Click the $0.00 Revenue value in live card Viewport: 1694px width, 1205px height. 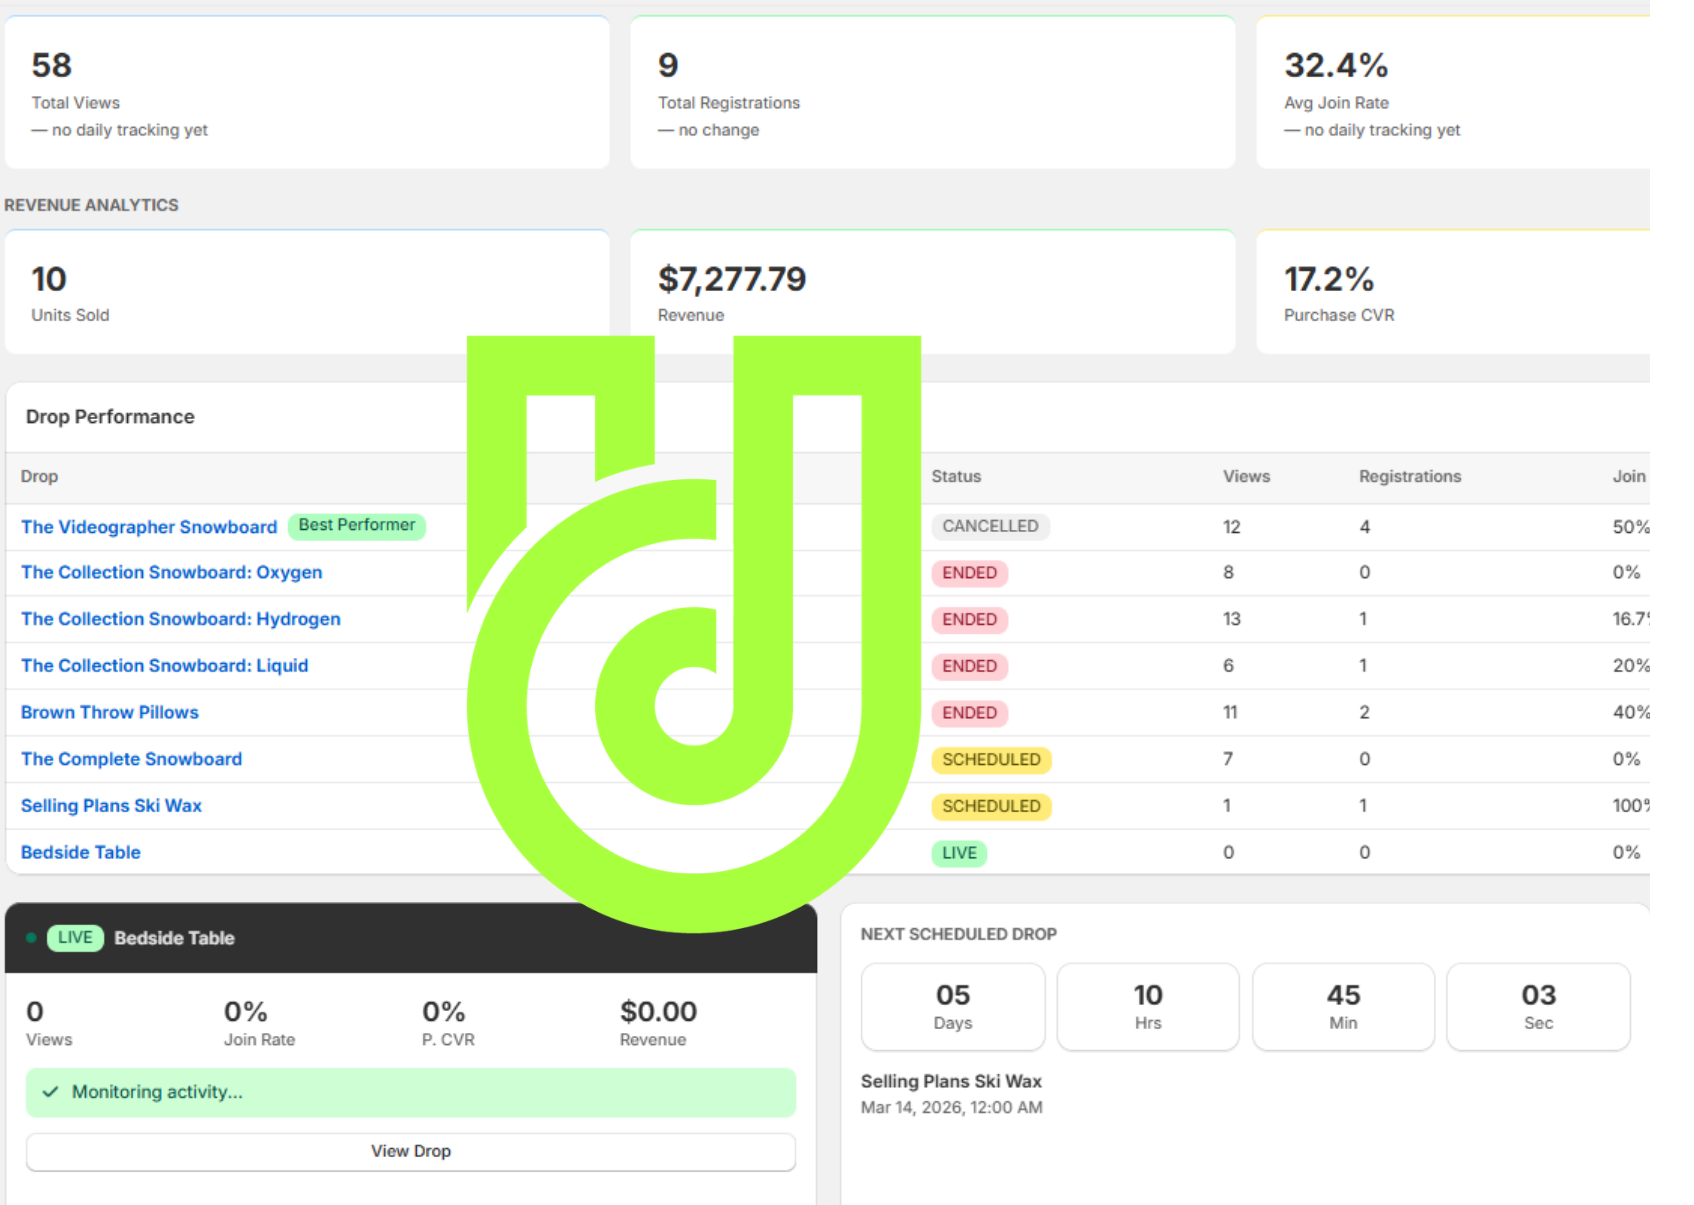click(x=658, y=1011)
